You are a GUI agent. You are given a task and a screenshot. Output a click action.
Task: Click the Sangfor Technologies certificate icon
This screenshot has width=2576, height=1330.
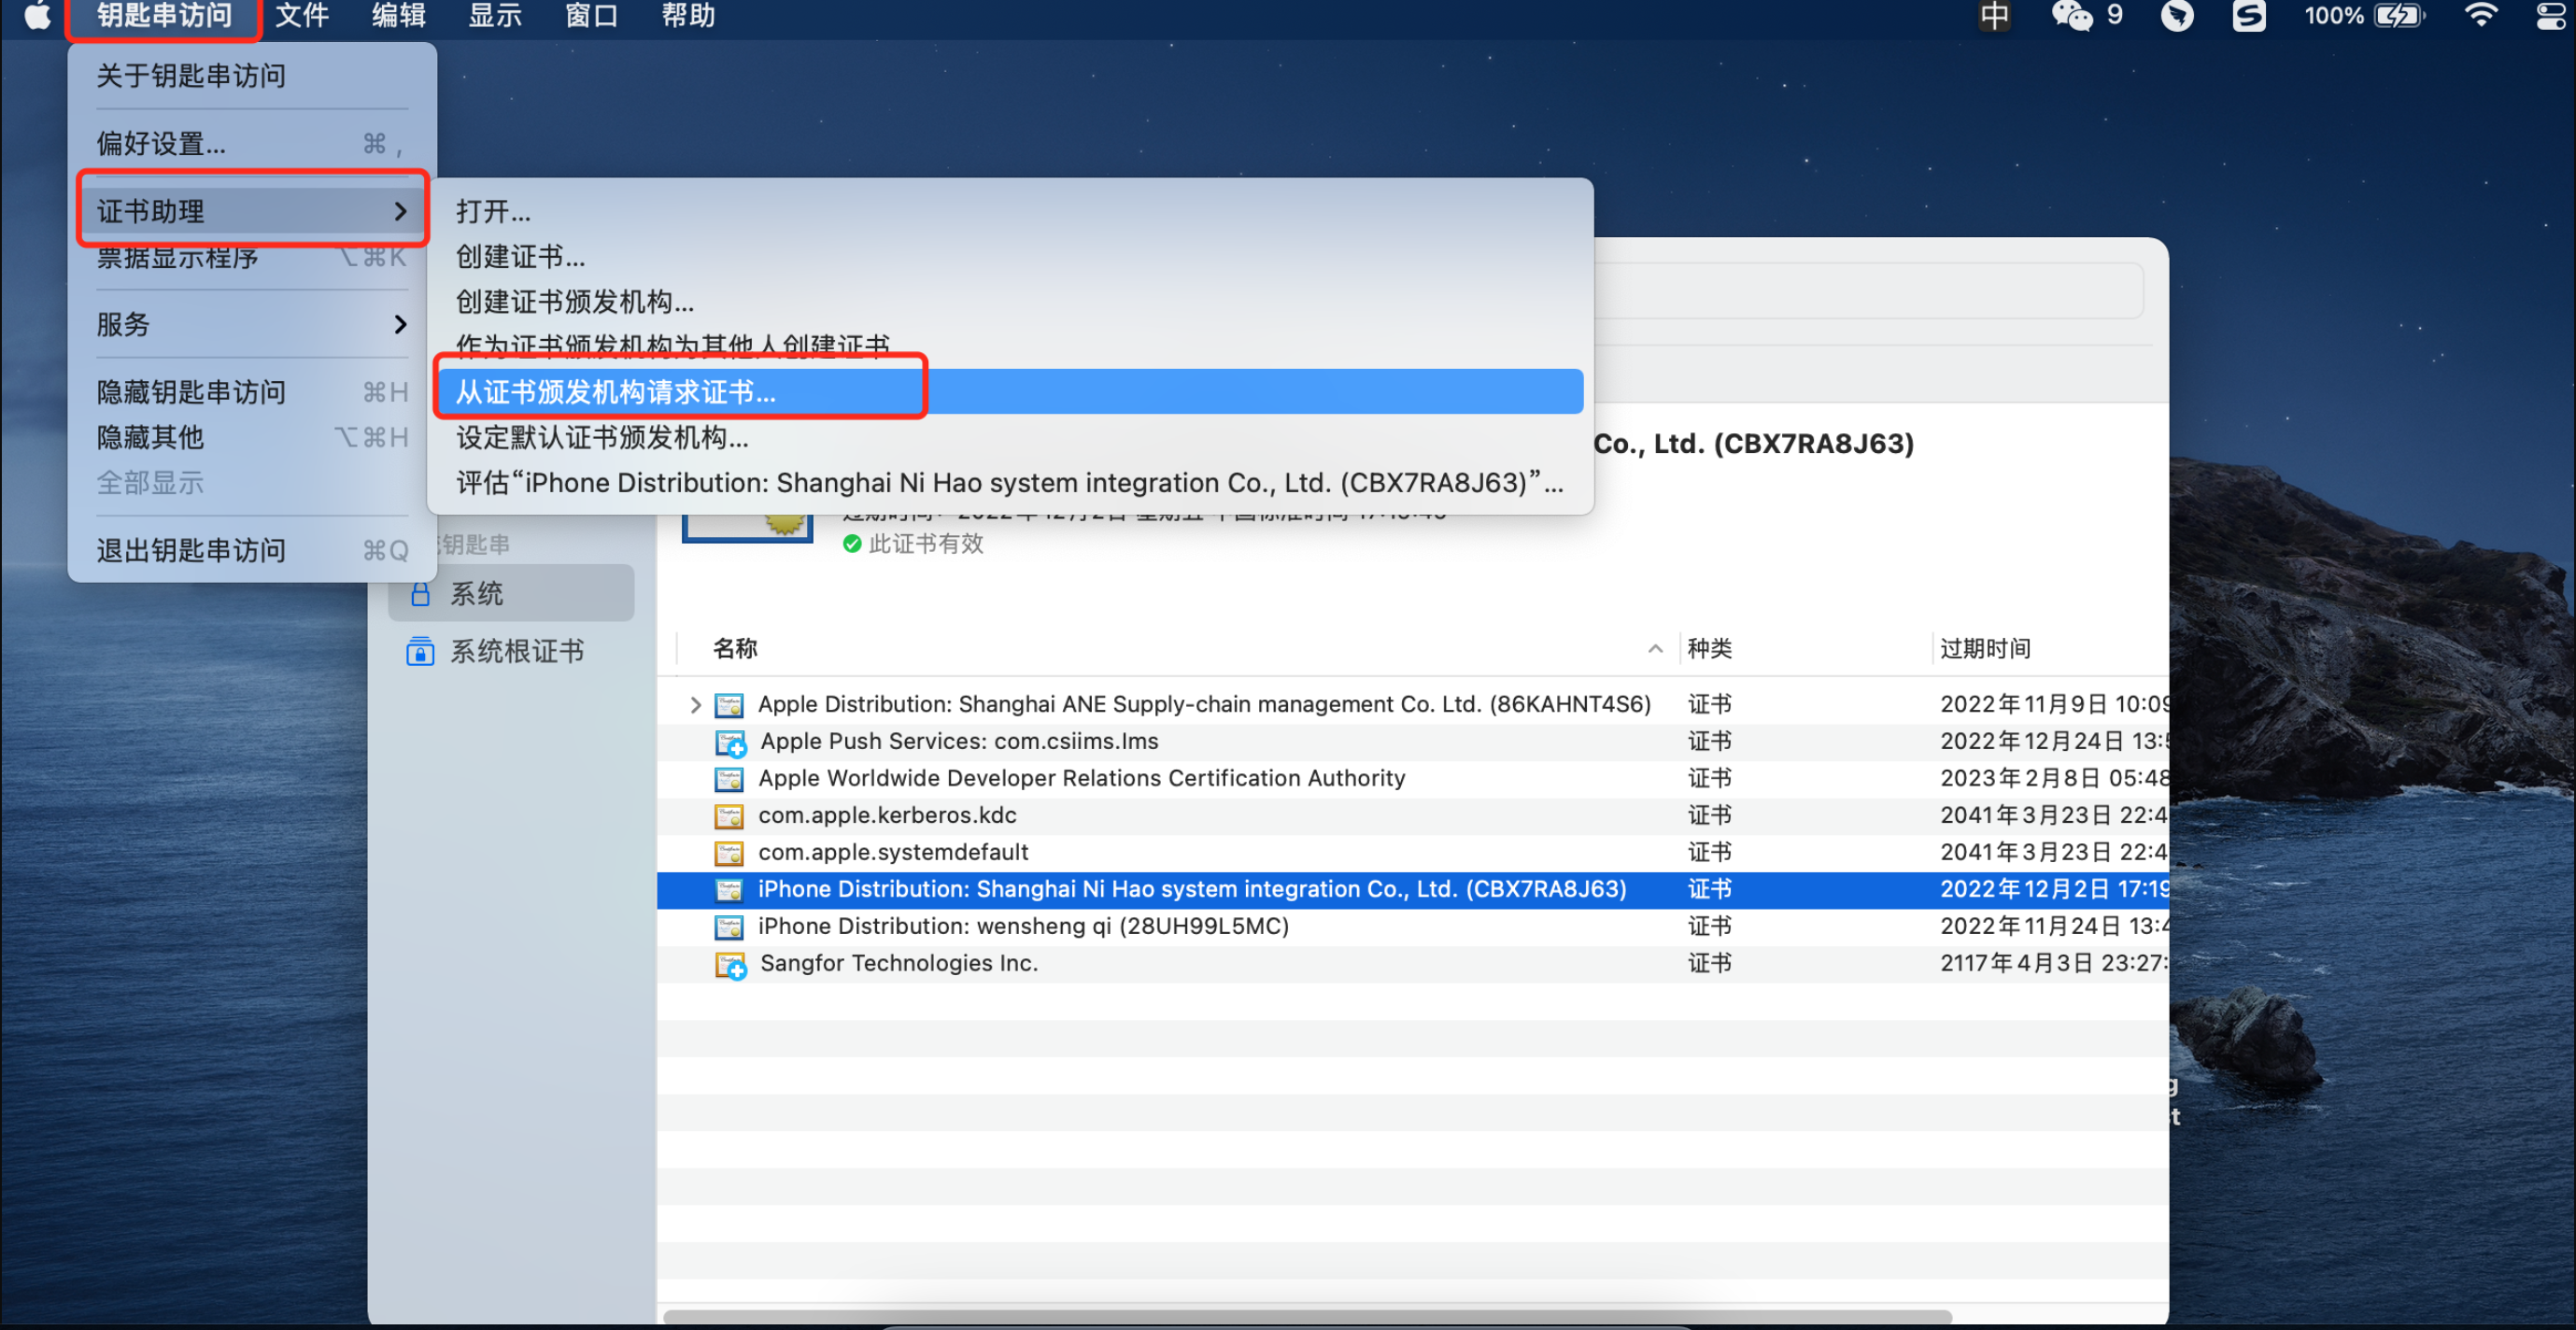pyautogui.click(x=730, y=964)
